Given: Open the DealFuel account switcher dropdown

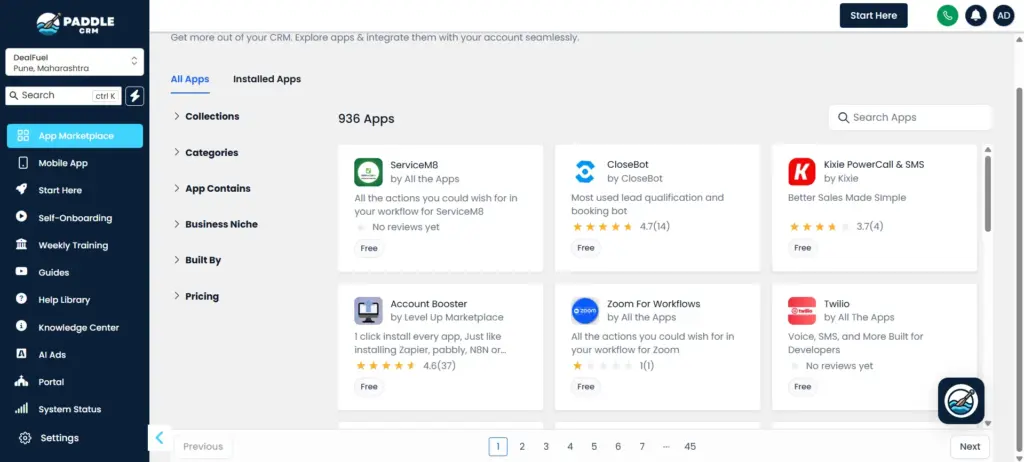Looking at the screenshot, I should pos(74,62).
